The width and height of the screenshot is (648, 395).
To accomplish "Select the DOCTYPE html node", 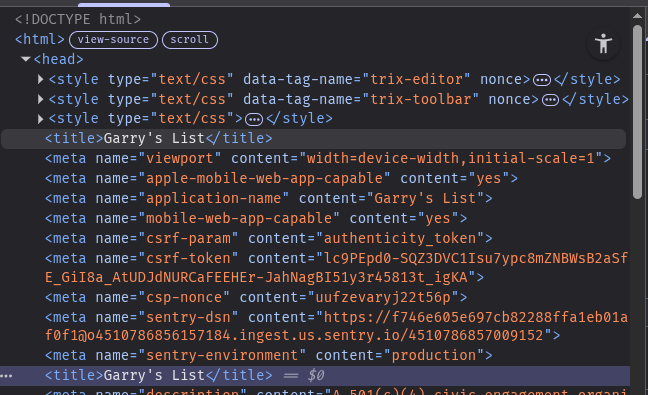I will point(78,19).
